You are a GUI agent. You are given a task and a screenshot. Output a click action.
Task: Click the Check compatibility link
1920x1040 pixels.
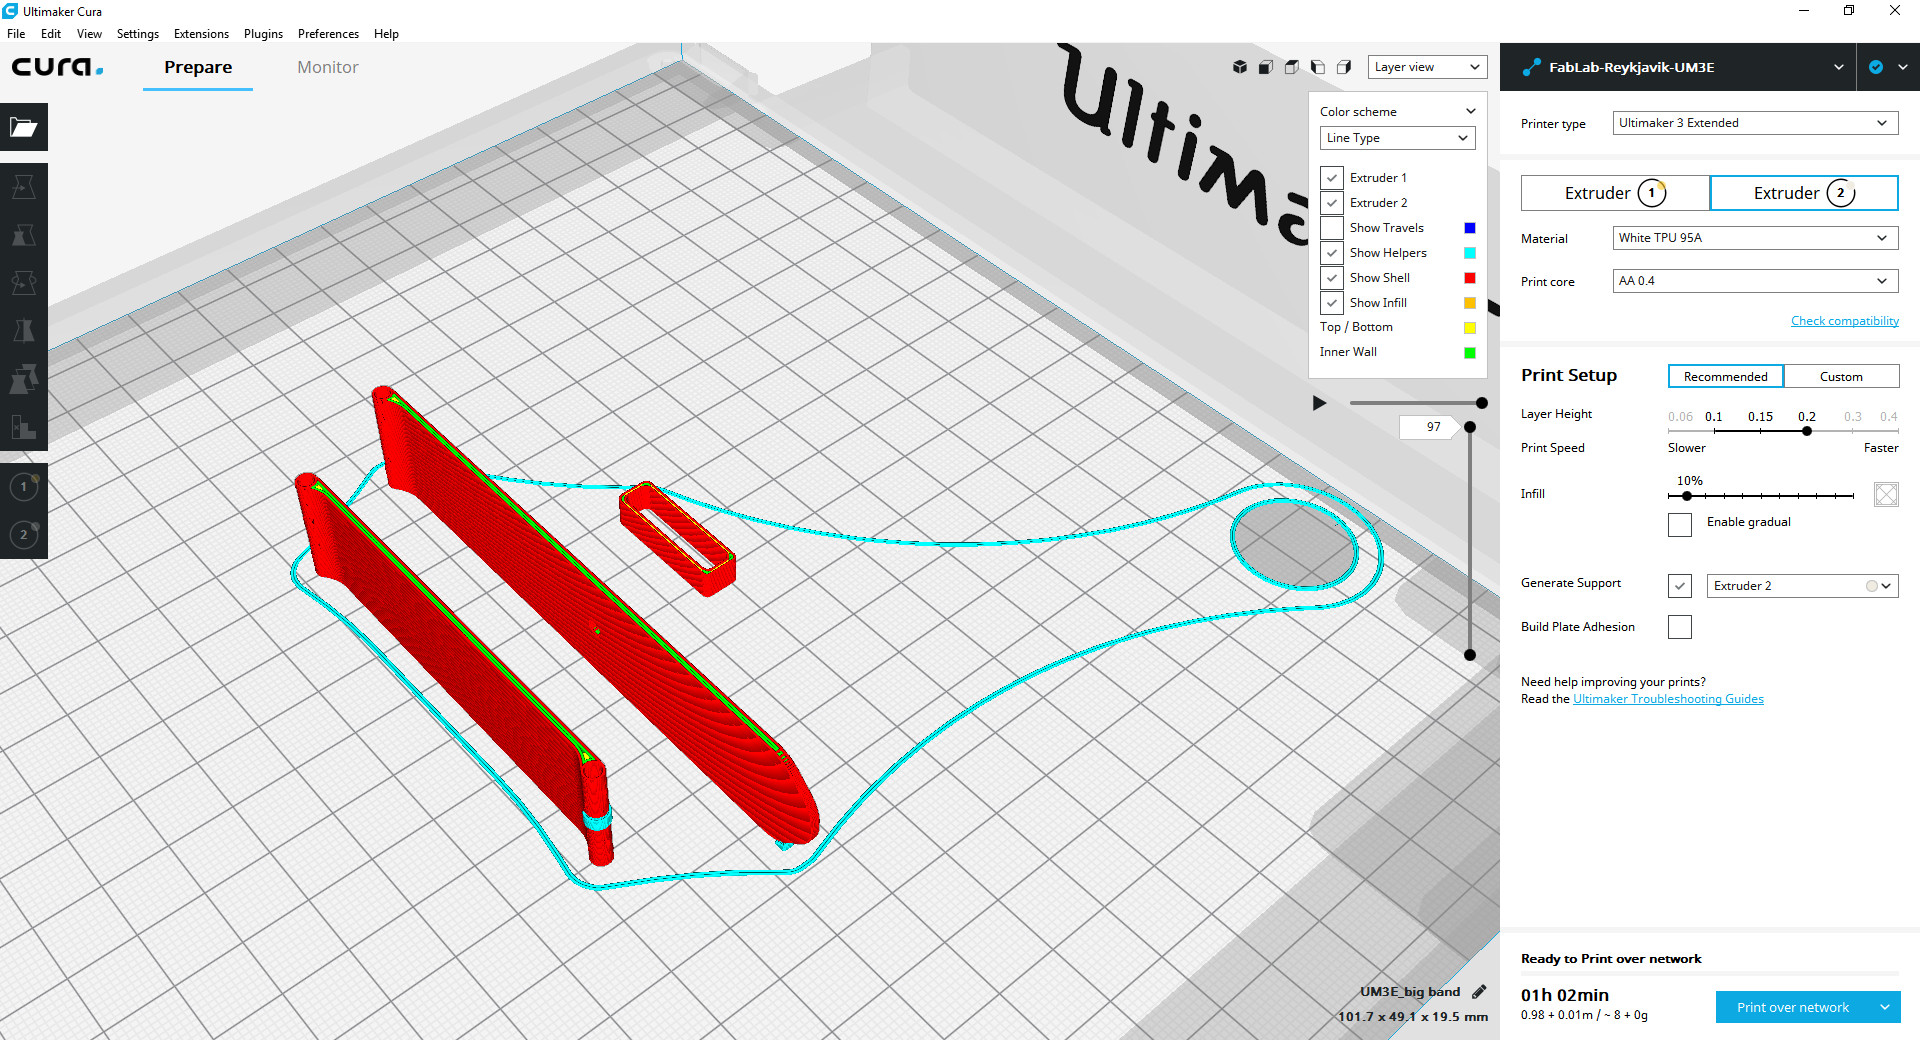click(x=1845, y=321)
